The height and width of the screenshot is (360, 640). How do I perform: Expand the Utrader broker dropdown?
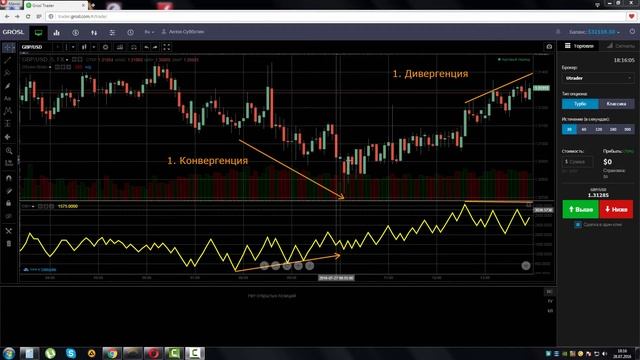[x=598, y=78]
